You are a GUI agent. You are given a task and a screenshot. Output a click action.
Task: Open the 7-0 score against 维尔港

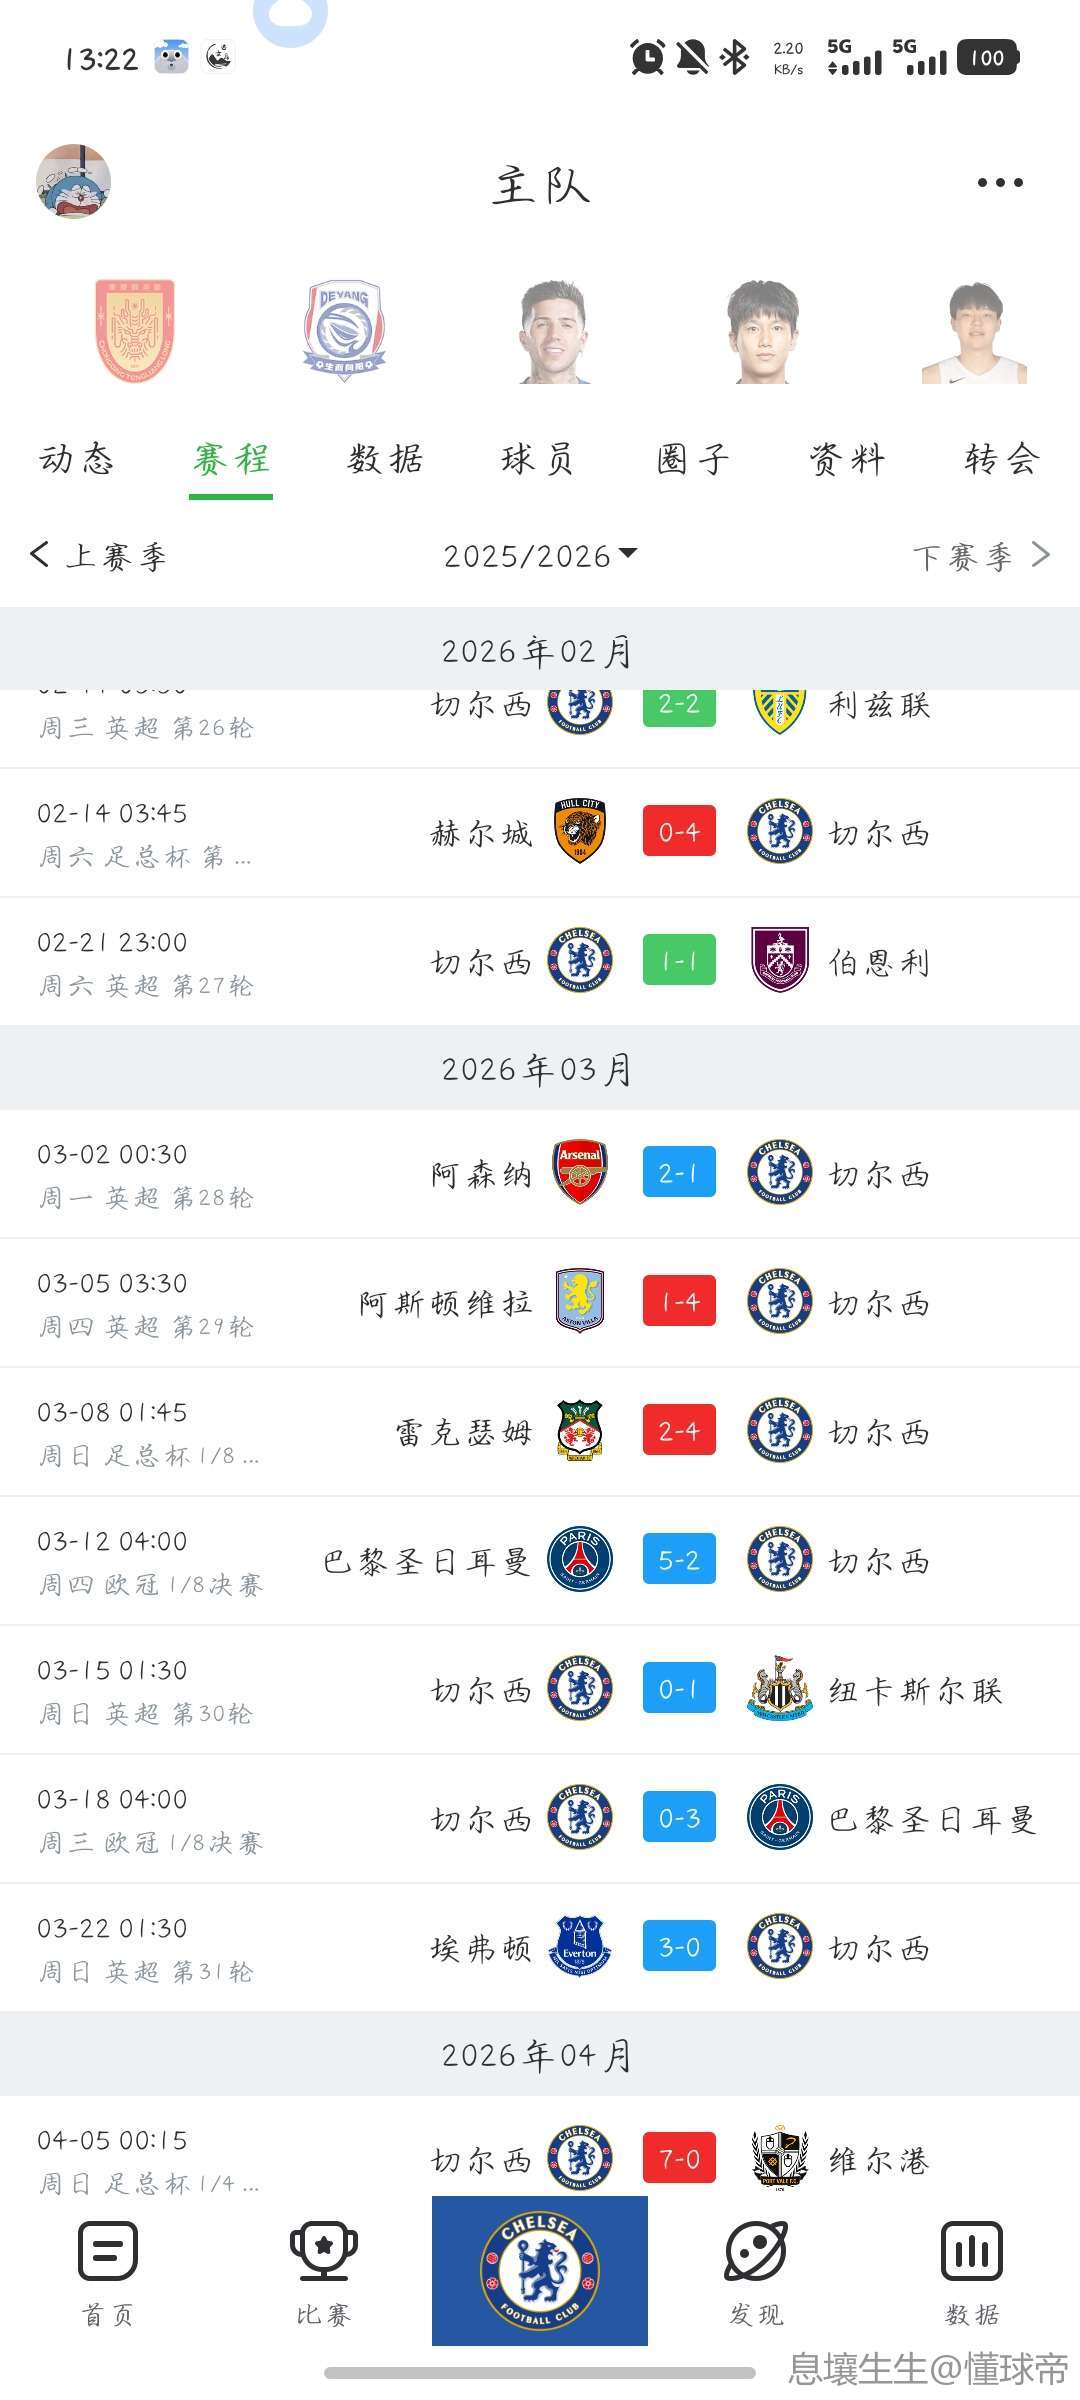pyautogui.click(x=679, y=2159)
